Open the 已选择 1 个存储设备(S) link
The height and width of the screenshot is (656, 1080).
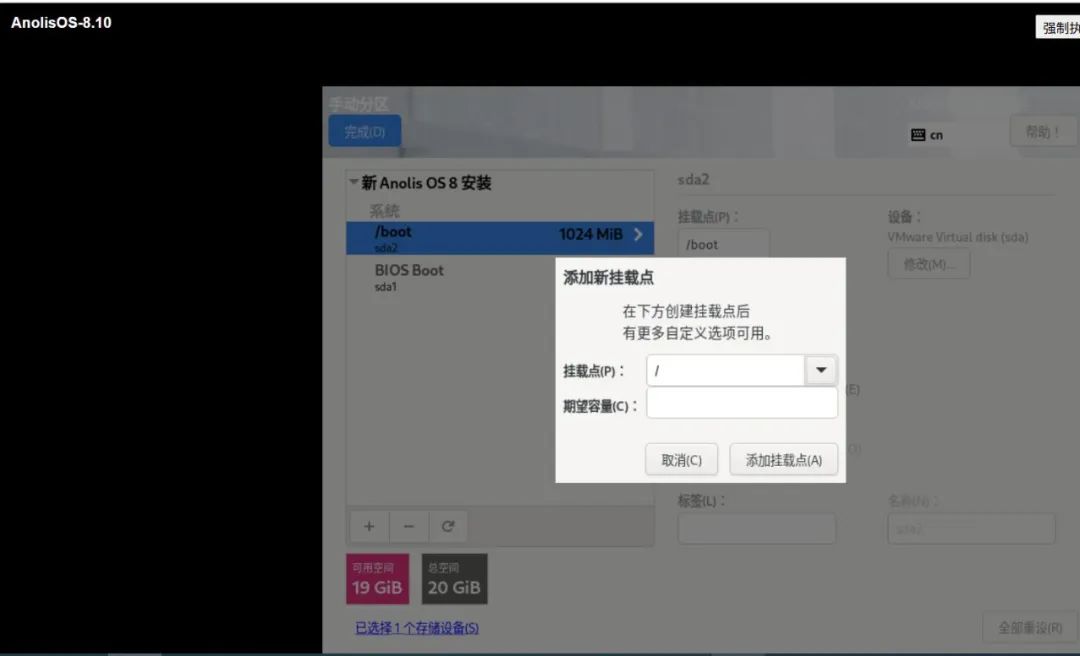[417, 628]
